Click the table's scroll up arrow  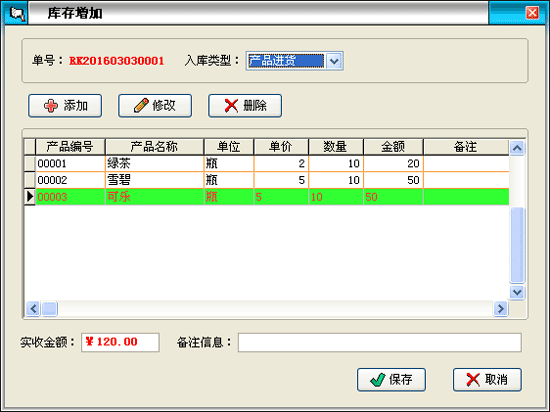tap(517, 148)
